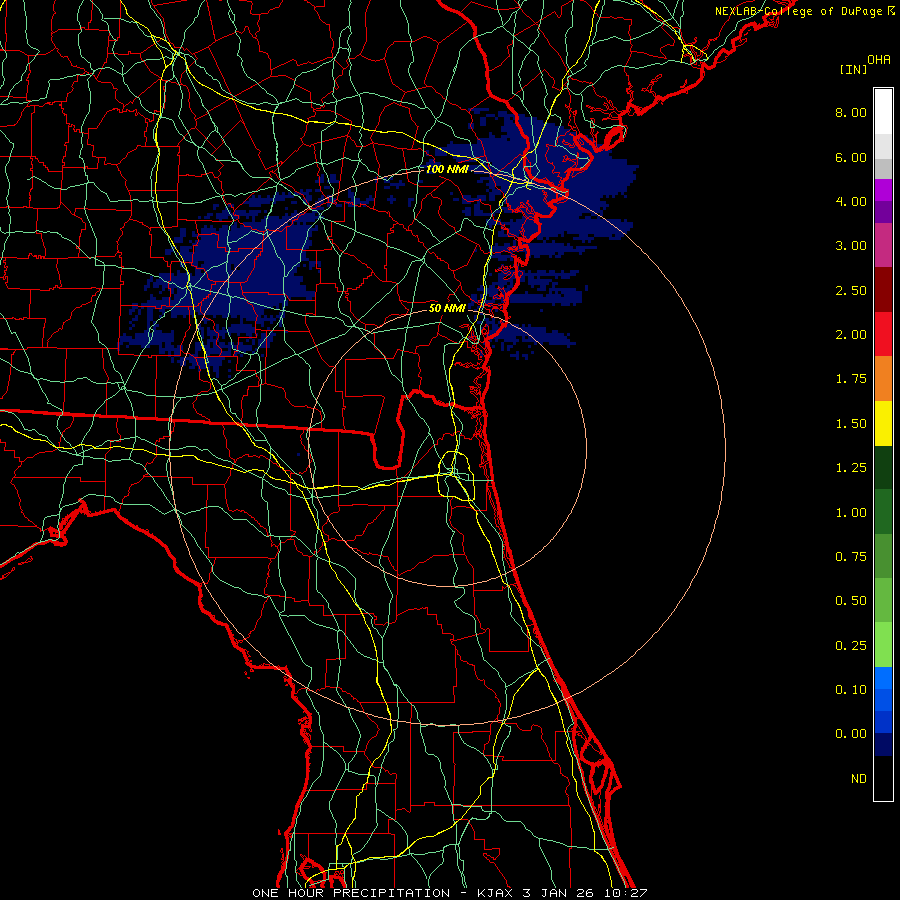Click the '6.00' legend value
The height and width of the screenshot is (900, 900).
coord(851,157)
